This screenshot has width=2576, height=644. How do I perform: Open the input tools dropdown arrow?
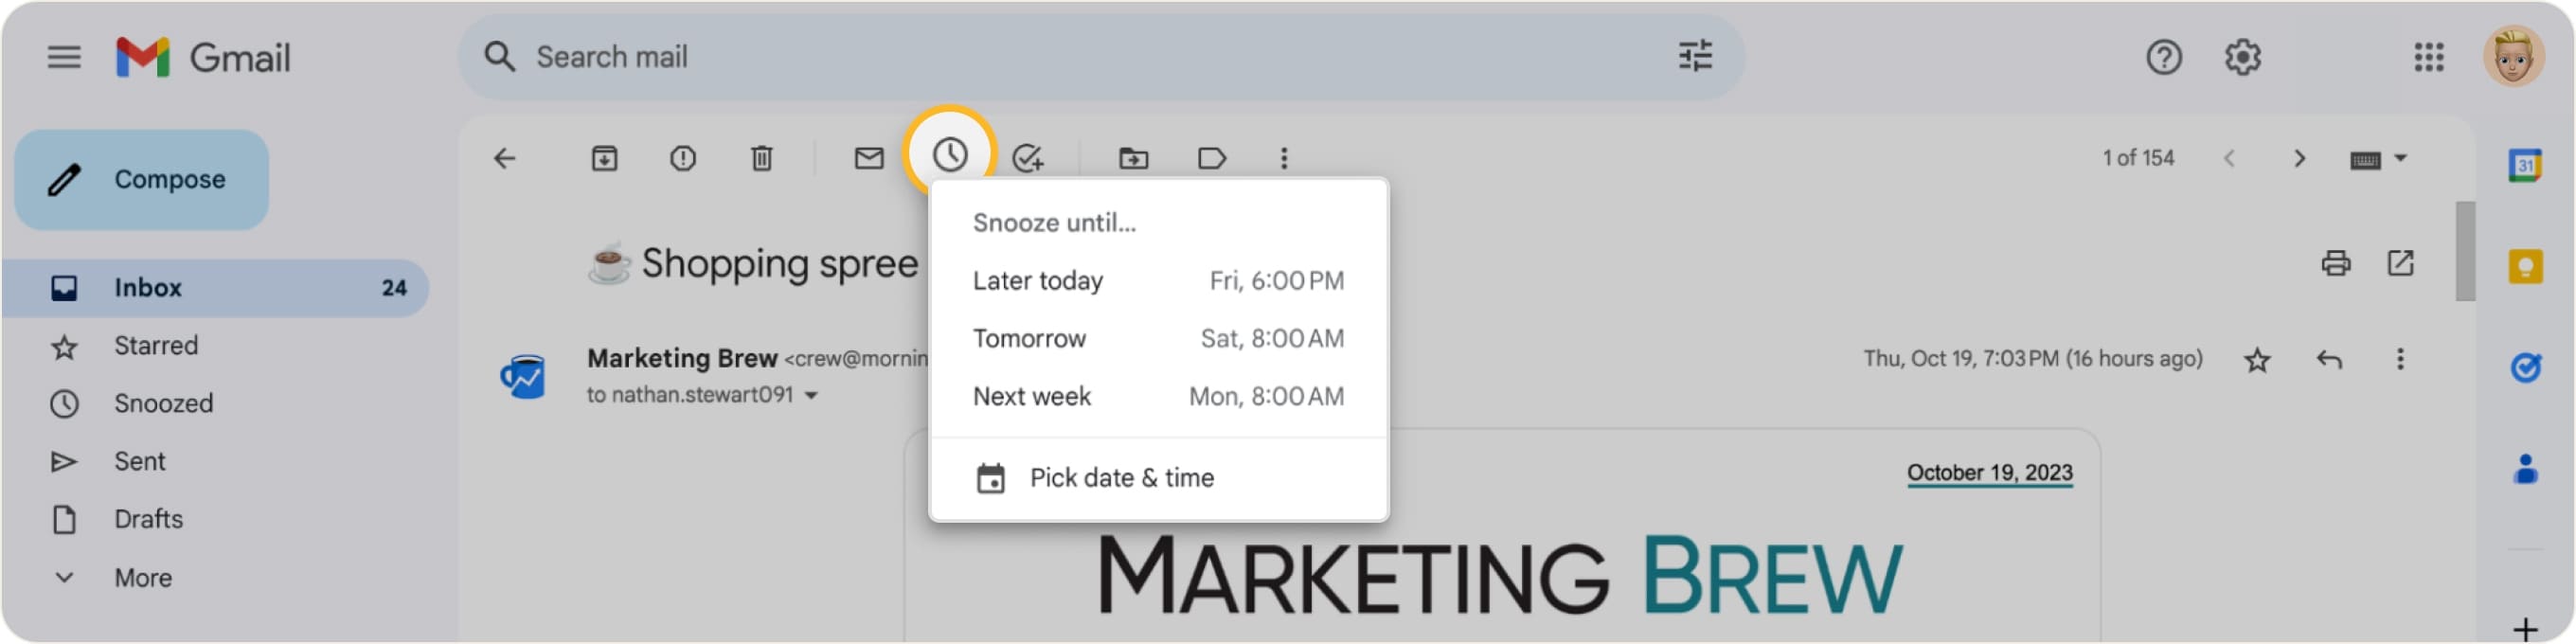(x=2401, y=158)
